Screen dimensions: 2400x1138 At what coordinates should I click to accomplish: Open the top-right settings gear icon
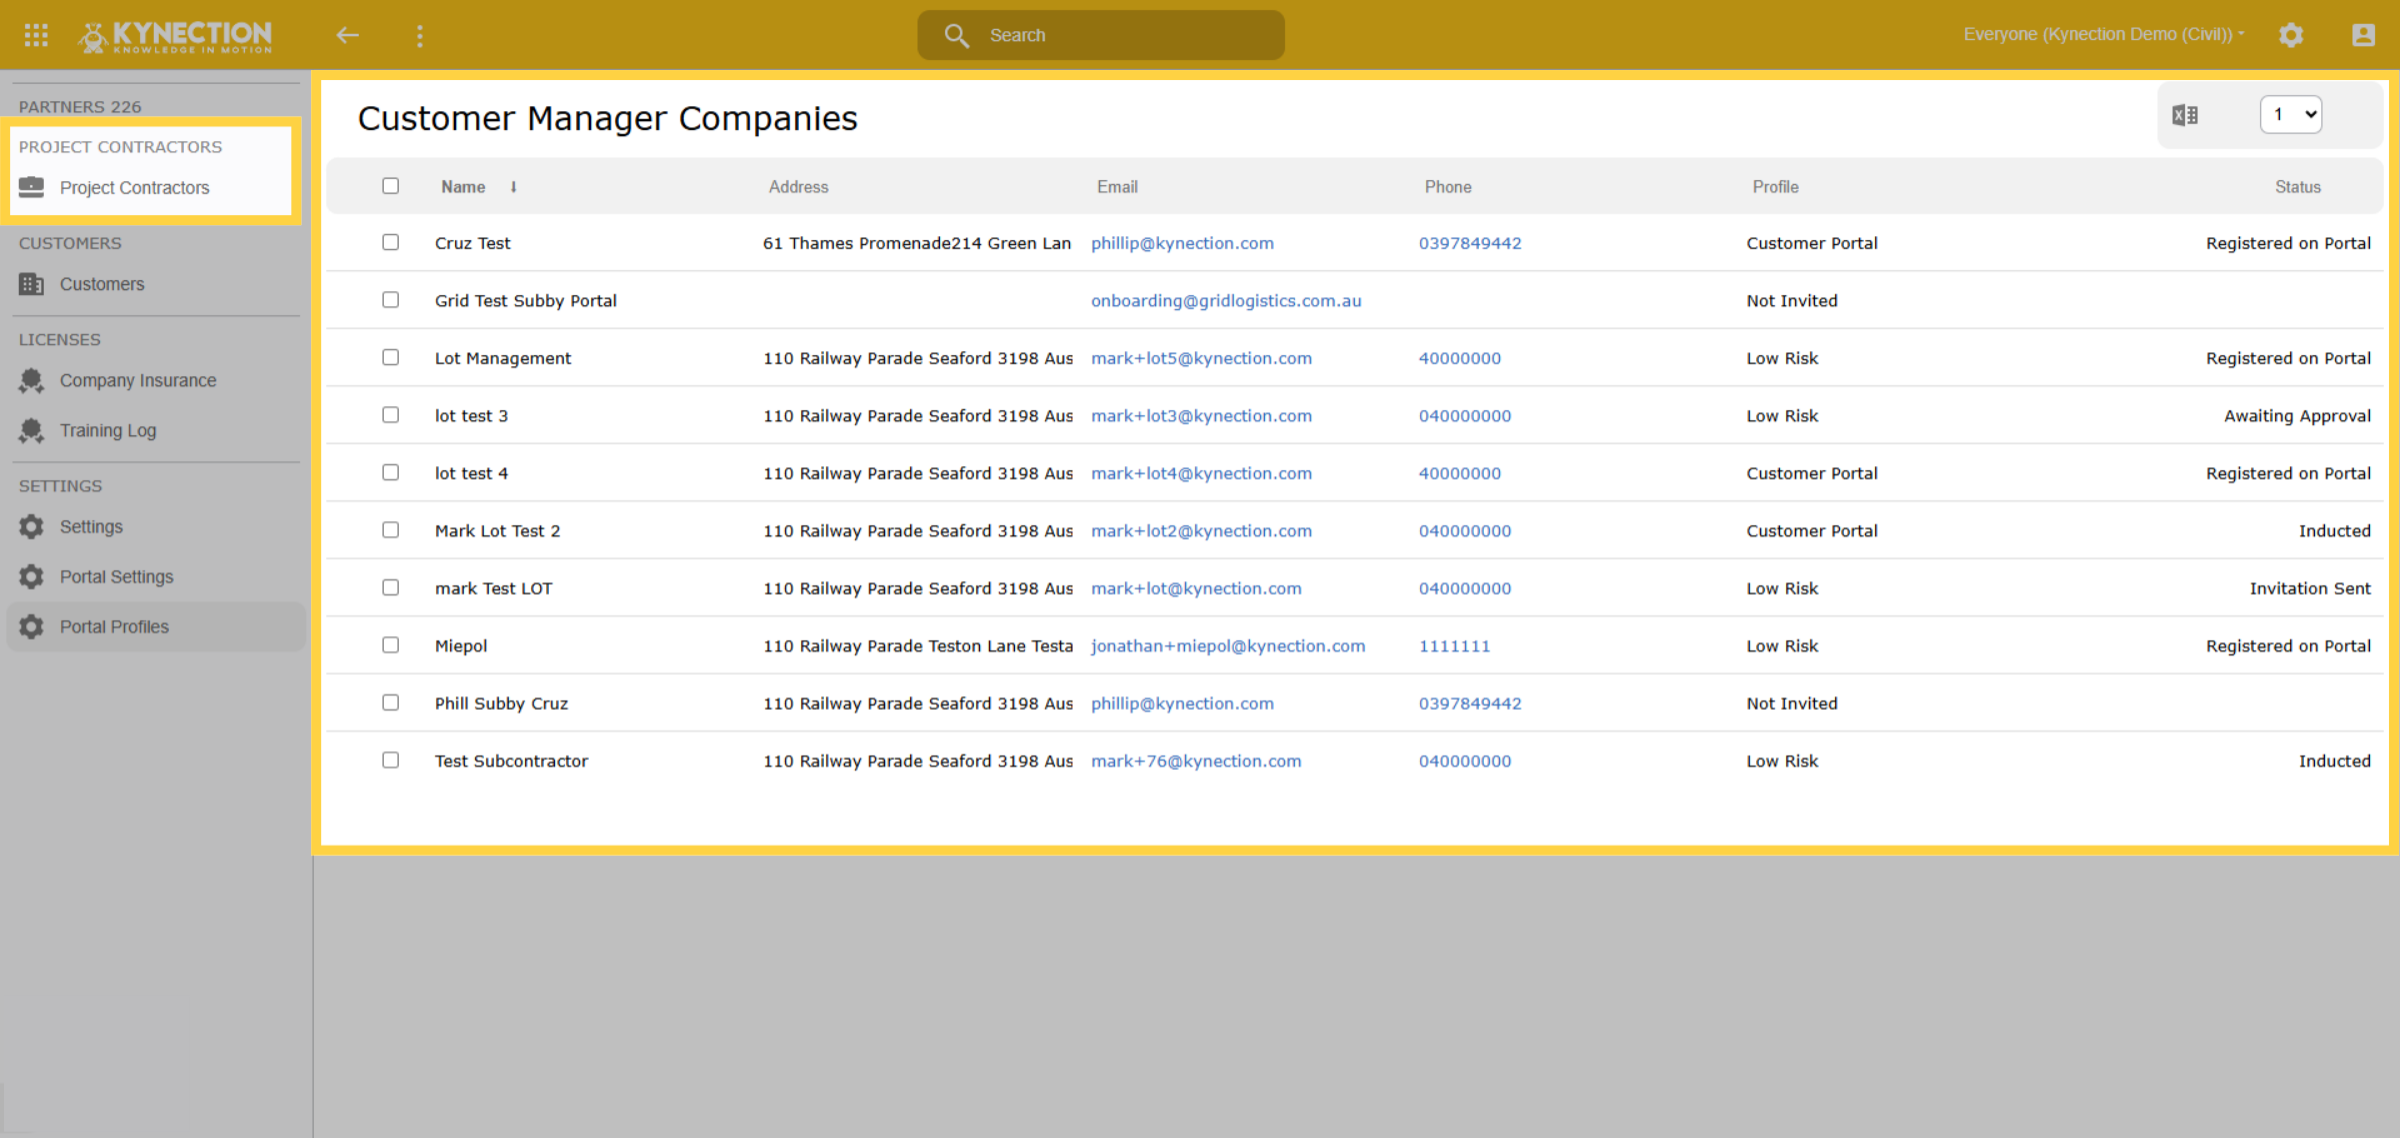pos(2291,35)
